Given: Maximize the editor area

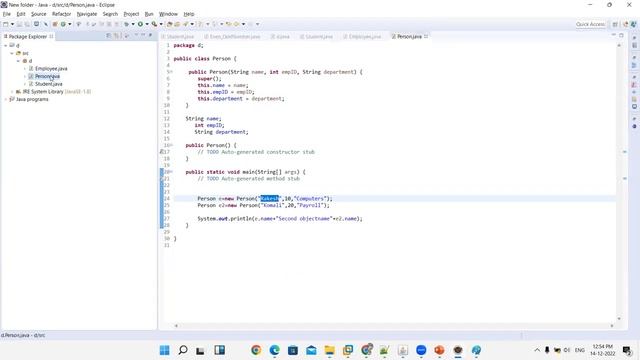Looking at the screenshot, I should pyautogui.click(x=621, y=36).
